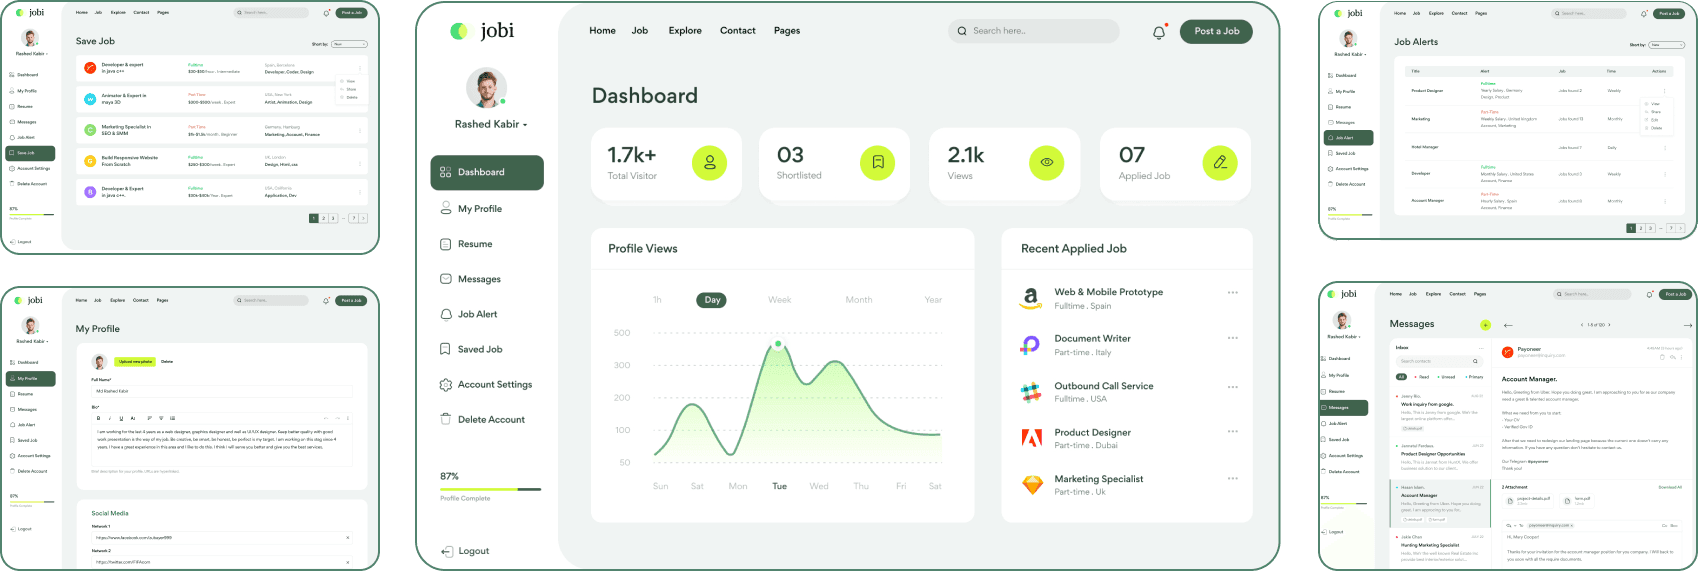Open options menu for Outbound Call Service
The height and width of the screenshot is (571, 1698).
point(1233,387)
